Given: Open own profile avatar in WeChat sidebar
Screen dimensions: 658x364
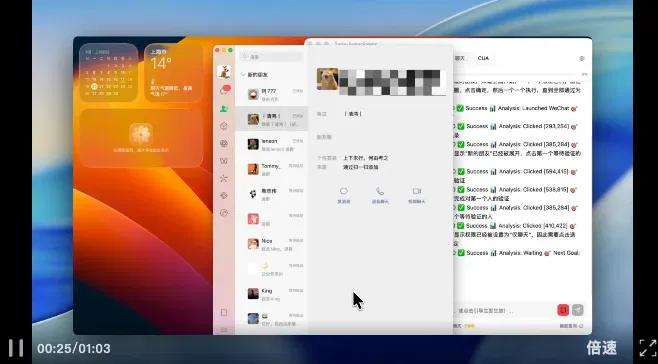Looking at the screenshot, I should pyautogui.click(x=224, y=71).
